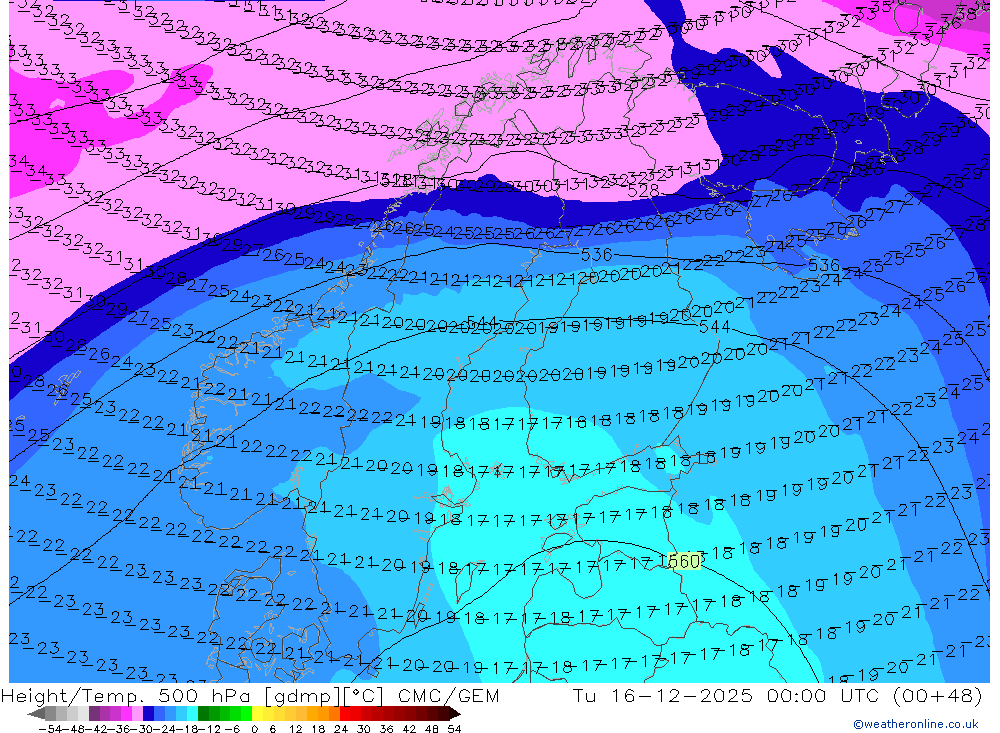Image resolution: width=1000 pixels, height=733 pixels.
Task: Select the orange legend swatch near 18
Action: tap(324, 713)
